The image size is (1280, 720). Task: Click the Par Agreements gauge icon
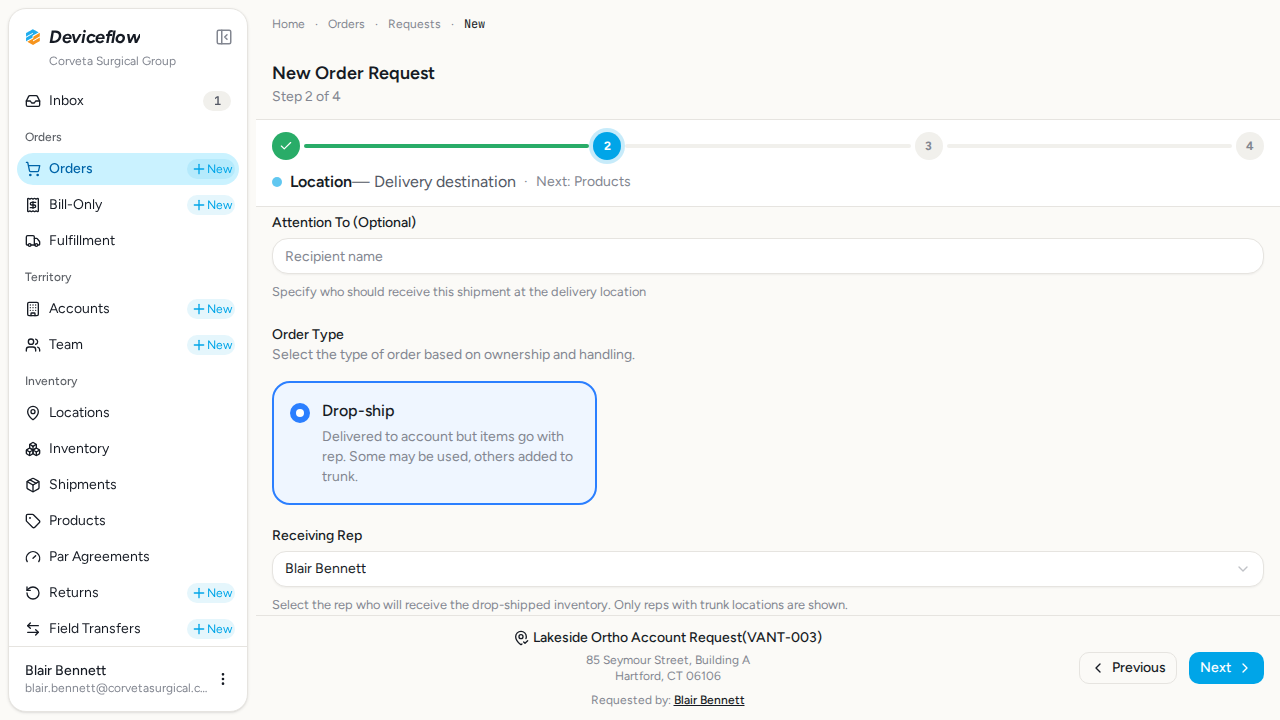tap(33, 557)
